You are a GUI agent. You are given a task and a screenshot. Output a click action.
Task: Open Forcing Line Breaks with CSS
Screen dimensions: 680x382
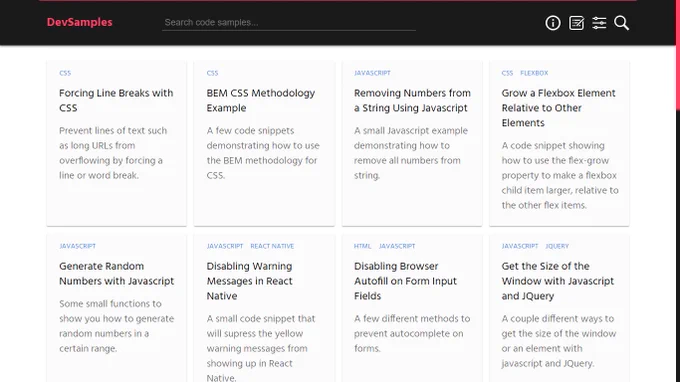(x=116, y=100)
